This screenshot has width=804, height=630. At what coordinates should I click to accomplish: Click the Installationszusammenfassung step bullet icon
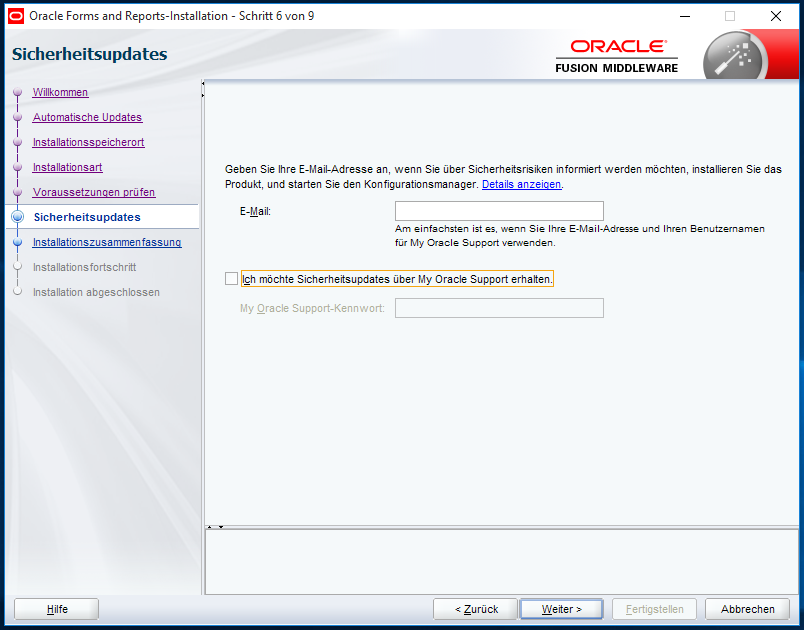(18, 242)
